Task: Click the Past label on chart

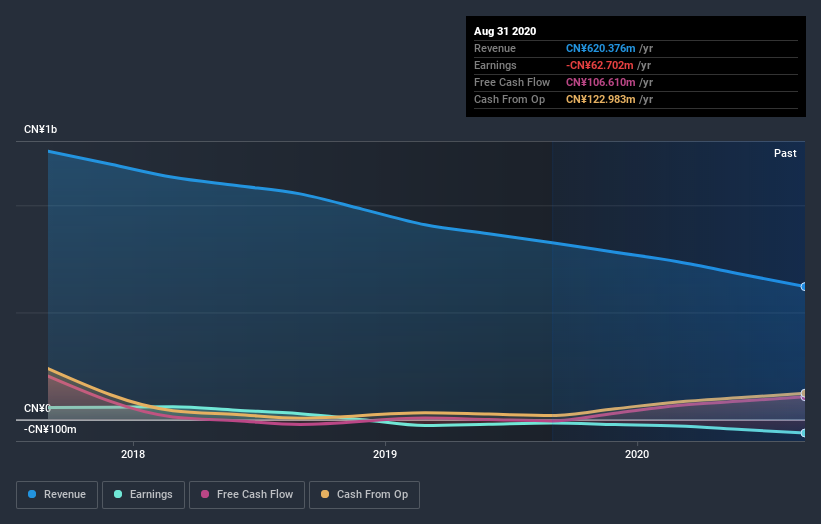Action: [x=785, y=153]
